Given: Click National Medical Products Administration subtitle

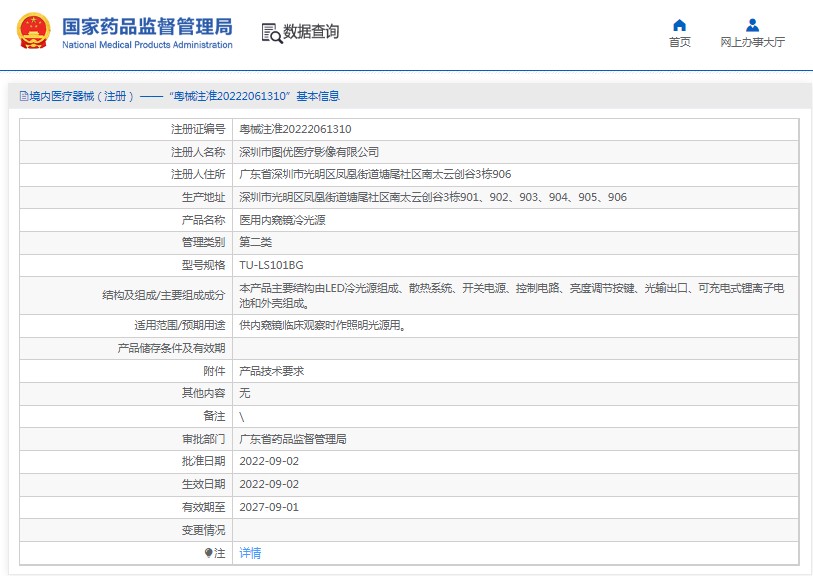Looking at the screenshot, I should 147,45.
